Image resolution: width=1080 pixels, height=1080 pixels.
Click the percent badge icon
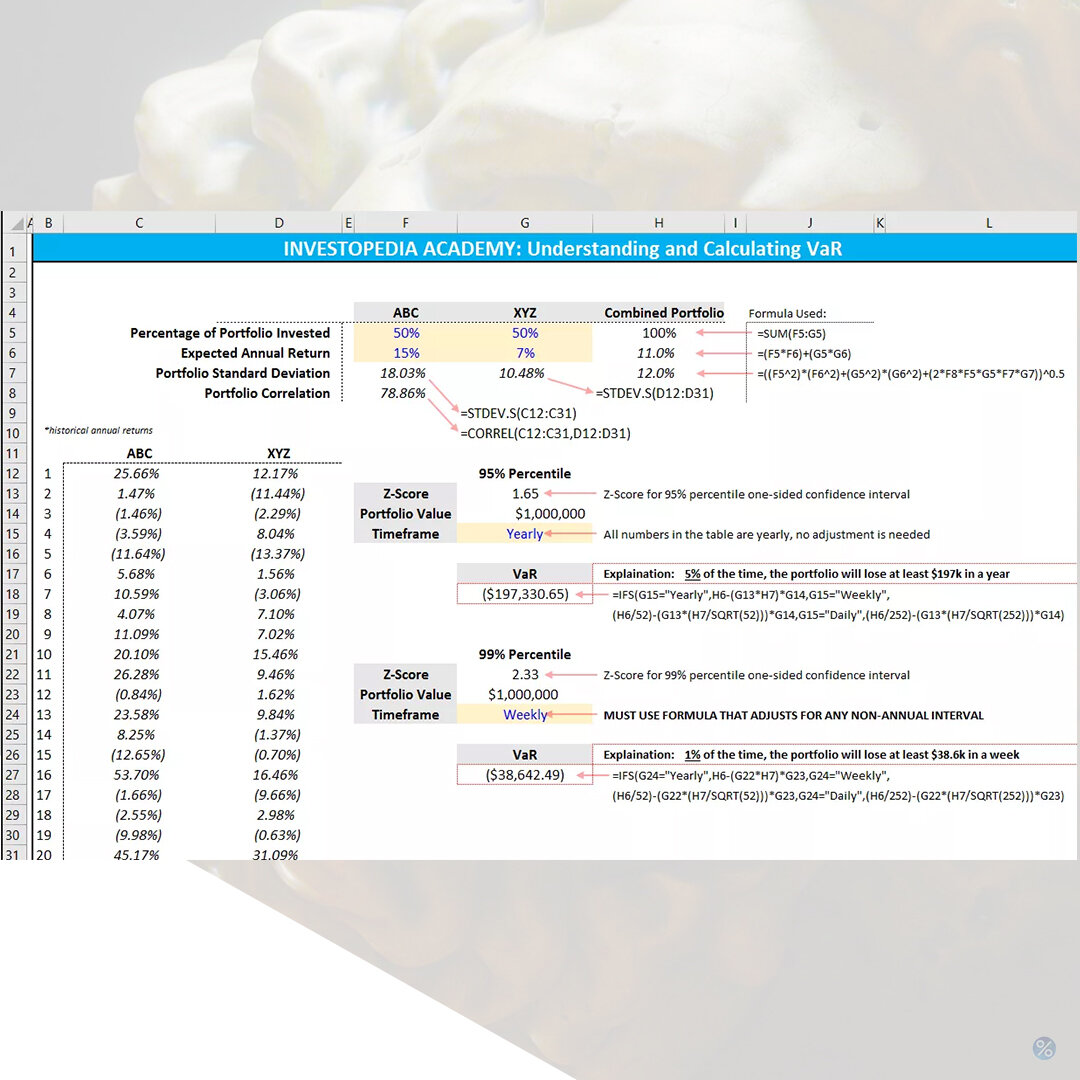(x=1044, y=1048)
